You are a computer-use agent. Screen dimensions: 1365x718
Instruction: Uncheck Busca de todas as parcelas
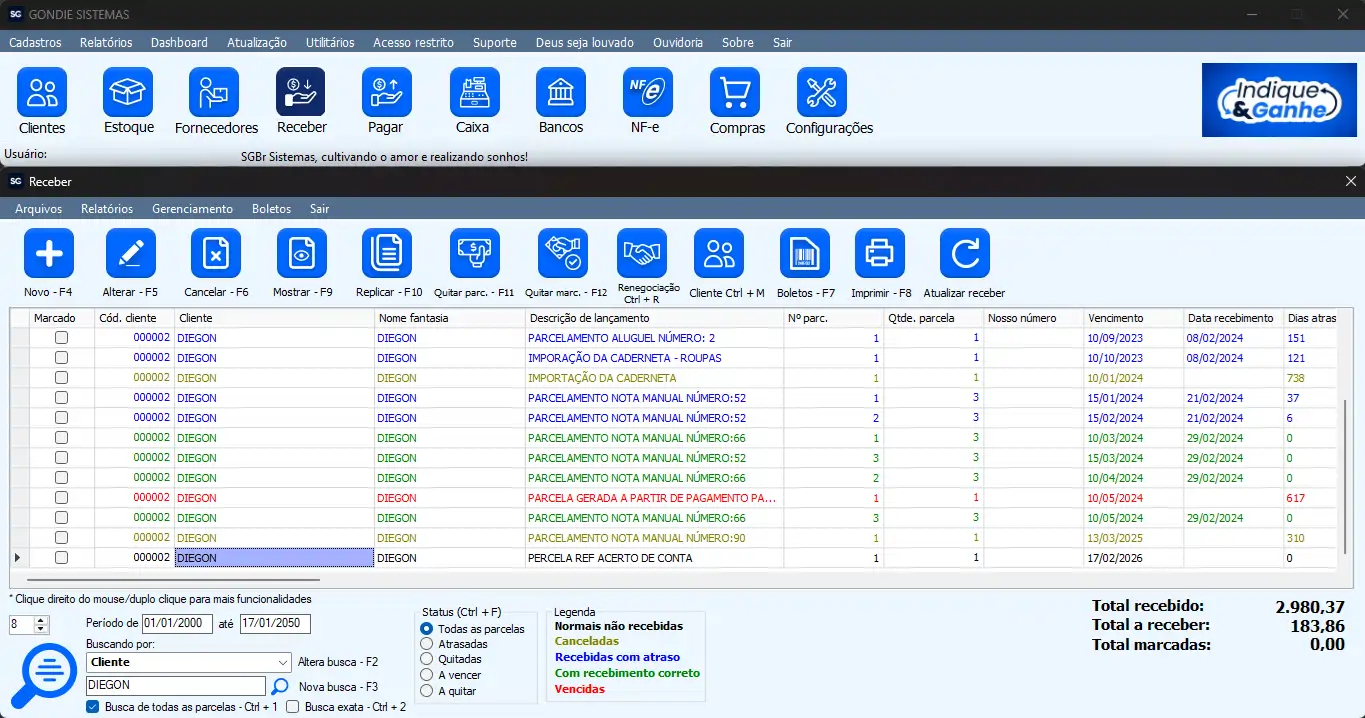93,707
